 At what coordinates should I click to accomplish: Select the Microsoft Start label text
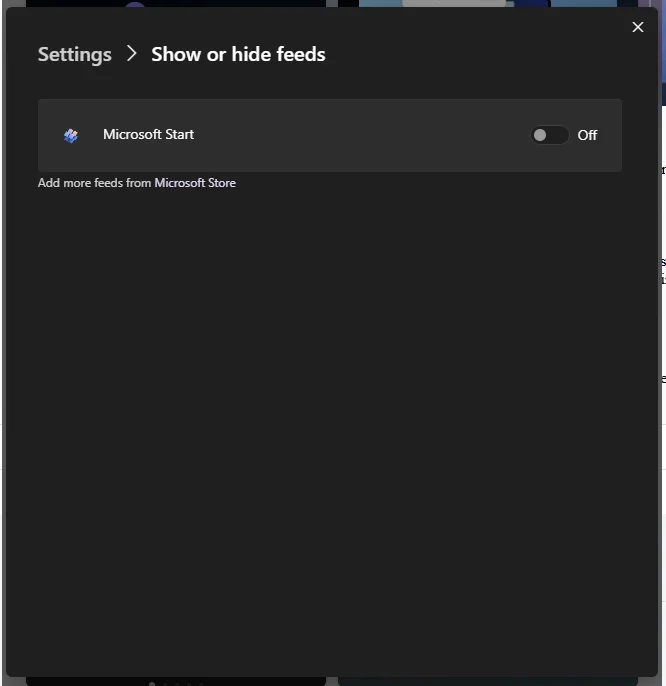pos(148,134)
